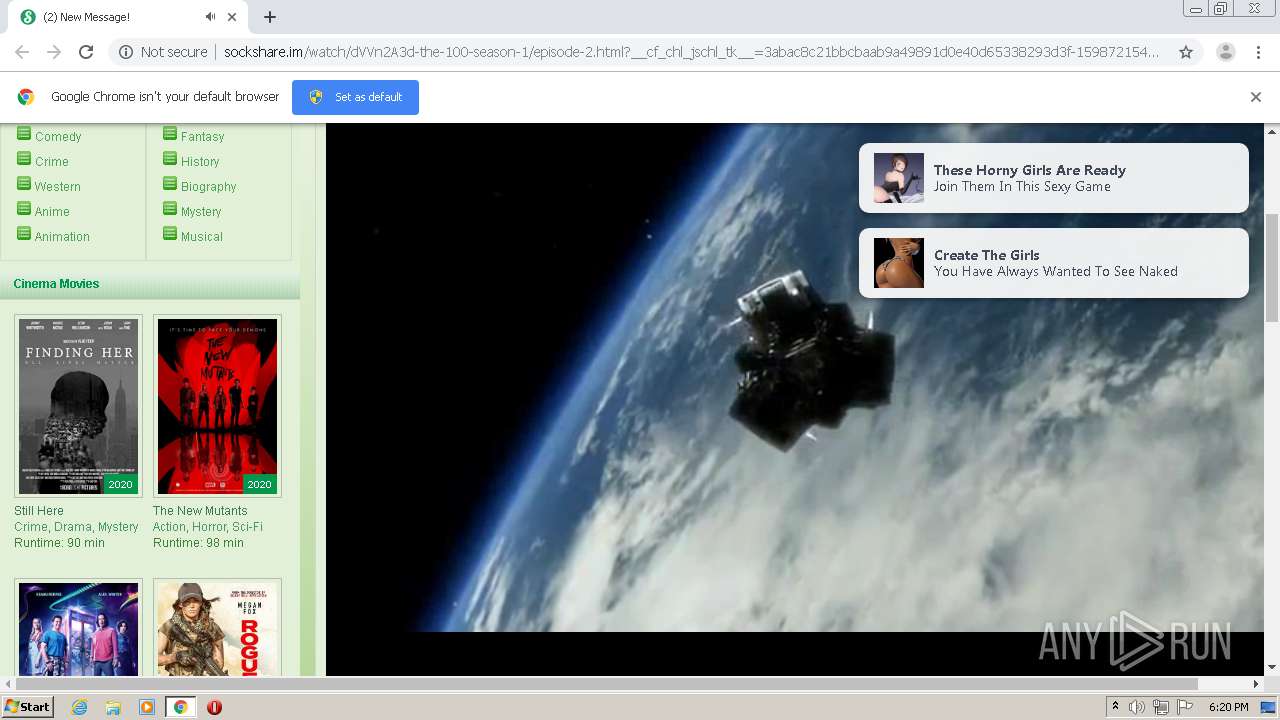The image size is (1280, 720).
Task: Open the Animation genre link
Action: (x=62, y=237)
